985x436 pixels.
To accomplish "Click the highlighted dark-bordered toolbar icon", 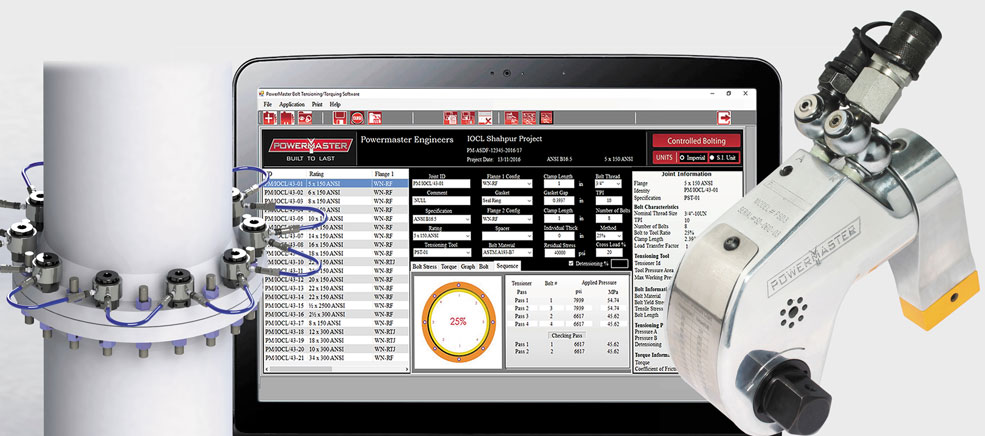I will click(547, 117).
